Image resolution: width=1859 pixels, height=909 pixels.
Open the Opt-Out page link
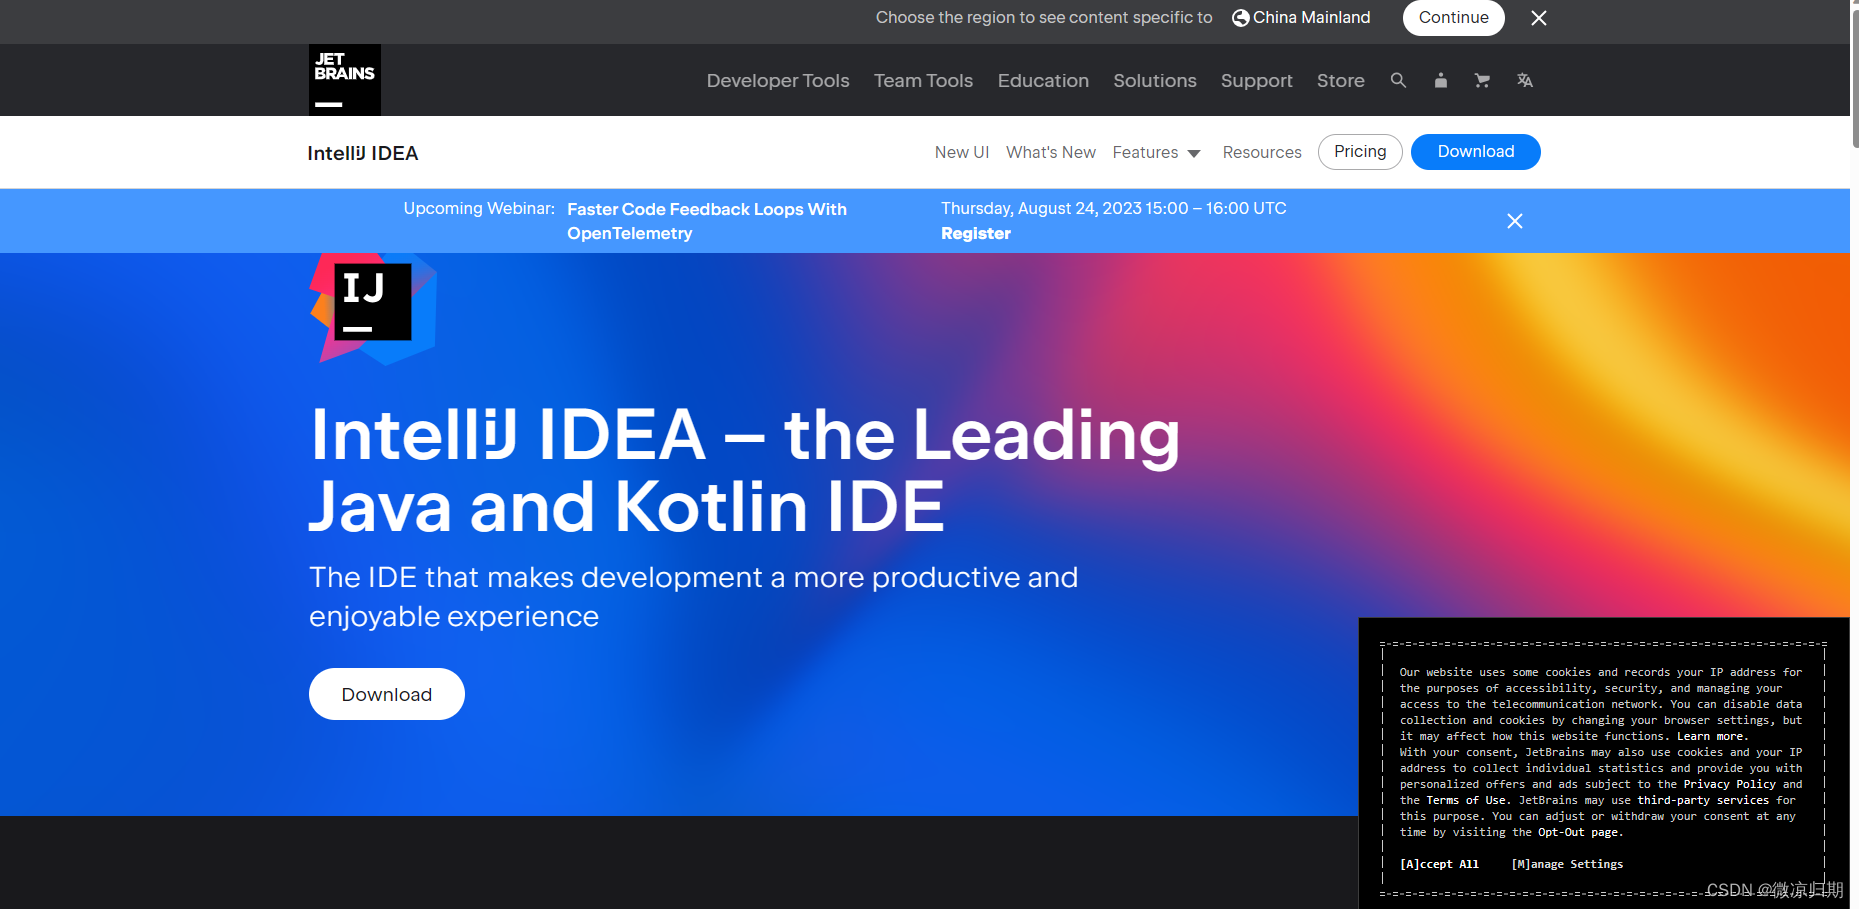(x=1578, y=832)
